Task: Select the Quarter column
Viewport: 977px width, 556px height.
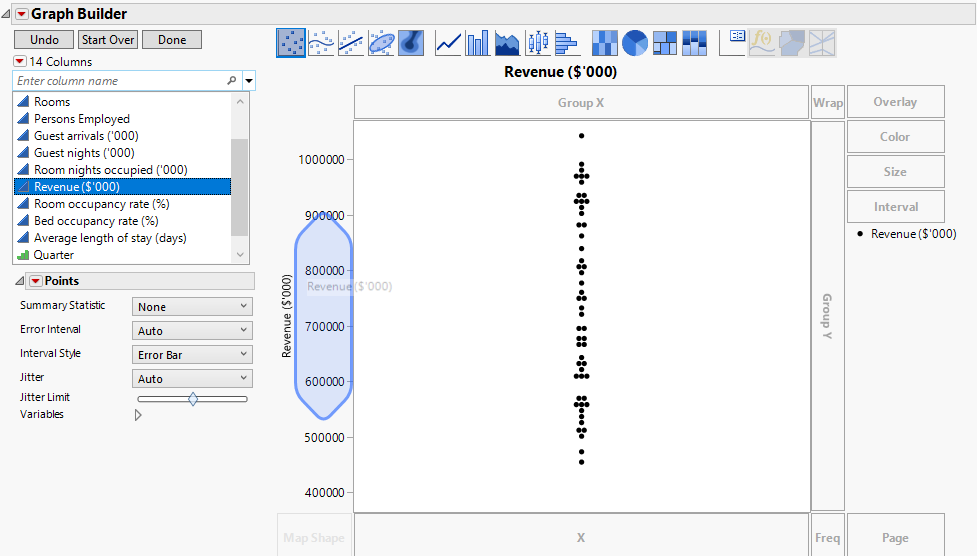Action: pyautogui.click(x=122, y=255)
